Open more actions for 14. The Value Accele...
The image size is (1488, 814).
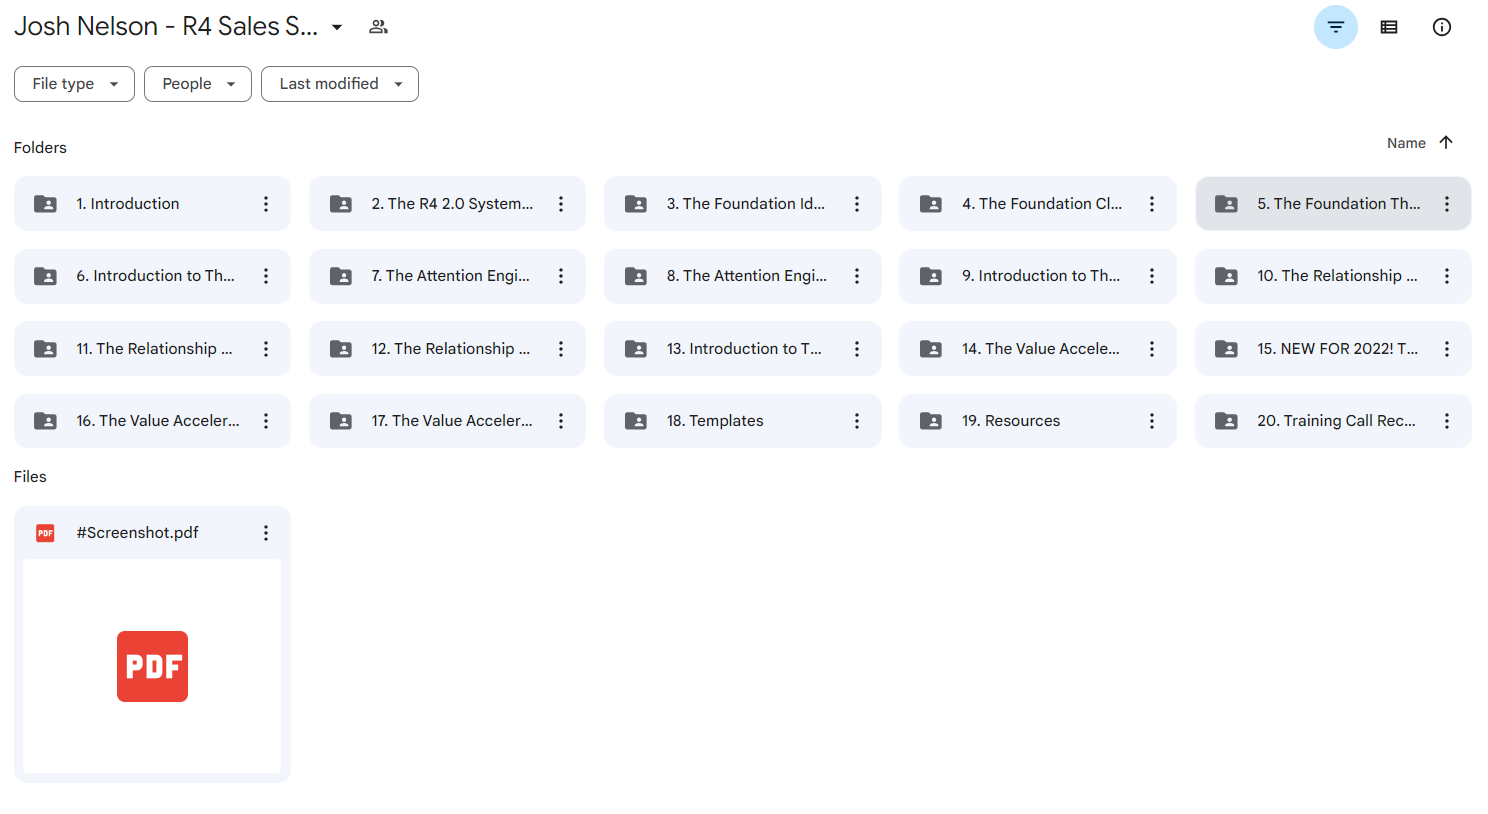click(x=1152, y=349)
